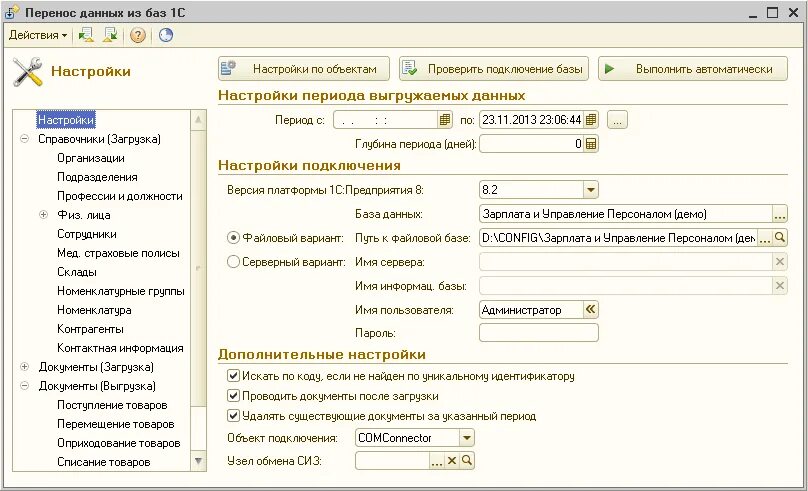Click magnifier in Узел обмена СИЗ field
Screen dimensions: 808x491
[466, 461]
